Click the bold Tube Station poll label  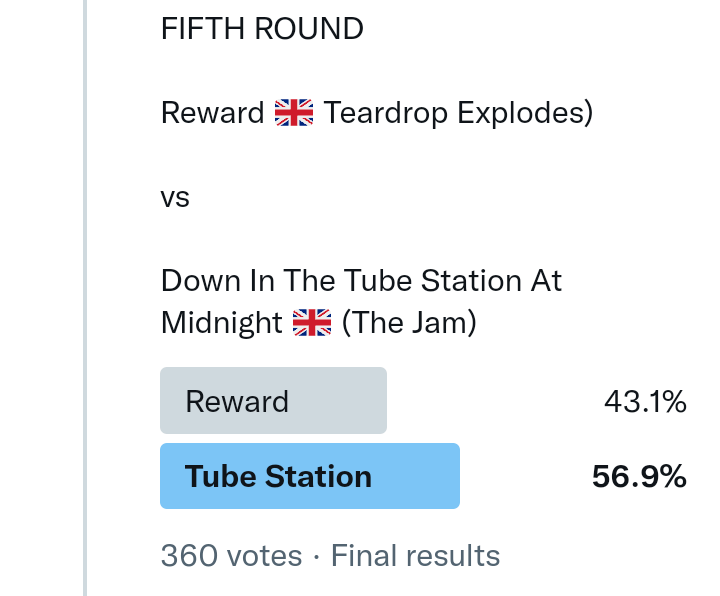(x=278, y=476)
